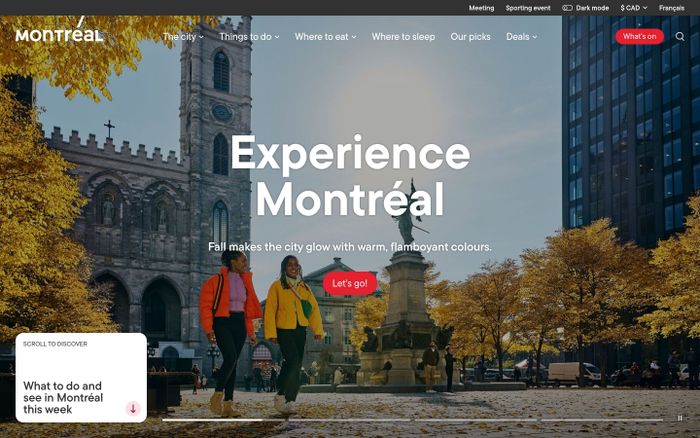The image size is (700, 438).
Task: Click the Let's go! button
Action: [x=350, y=284]
